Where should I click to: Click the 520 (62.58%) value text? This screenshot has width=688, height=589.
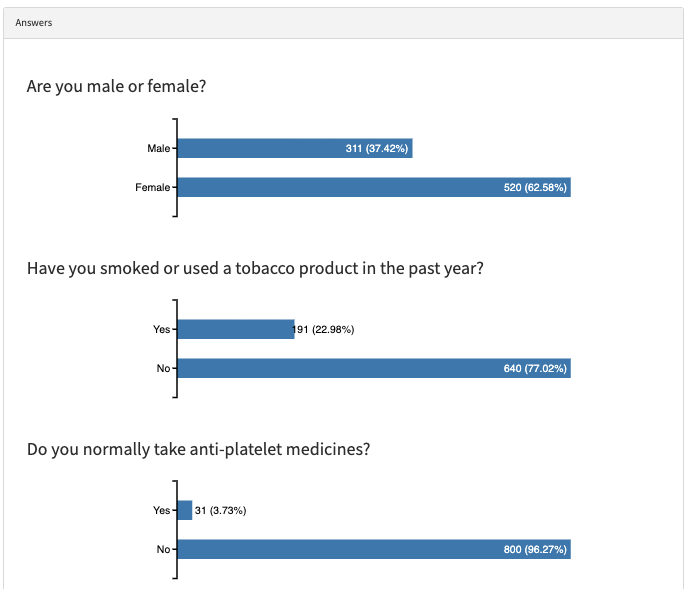pos(535,187)
